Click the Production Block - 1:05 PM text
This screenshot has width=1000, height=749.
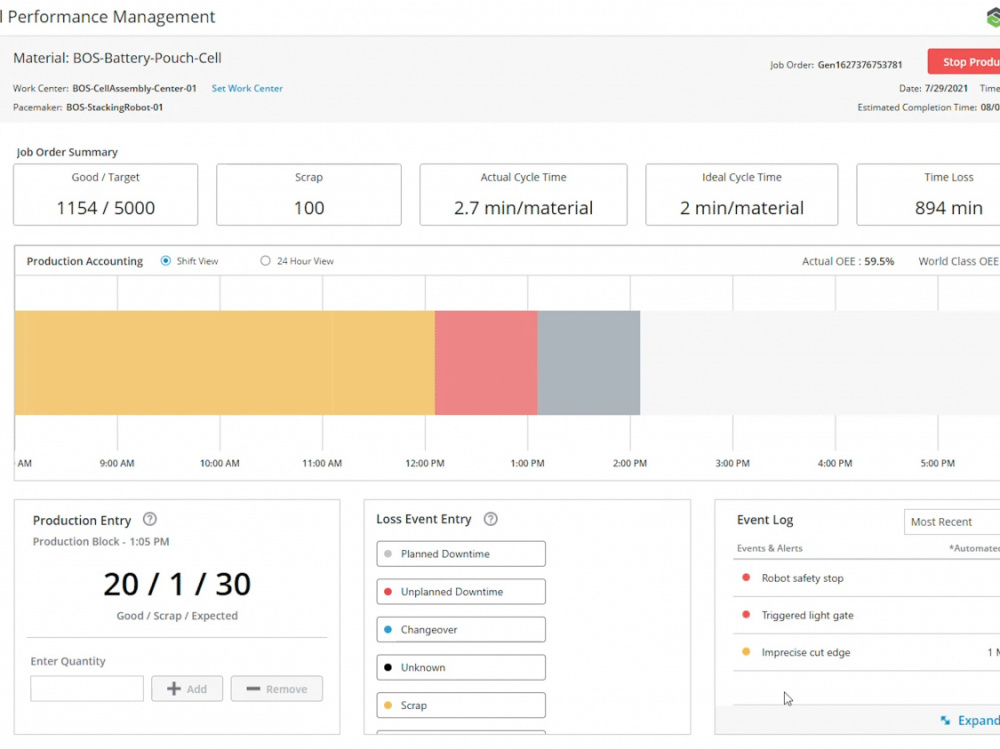pos(101,541)
